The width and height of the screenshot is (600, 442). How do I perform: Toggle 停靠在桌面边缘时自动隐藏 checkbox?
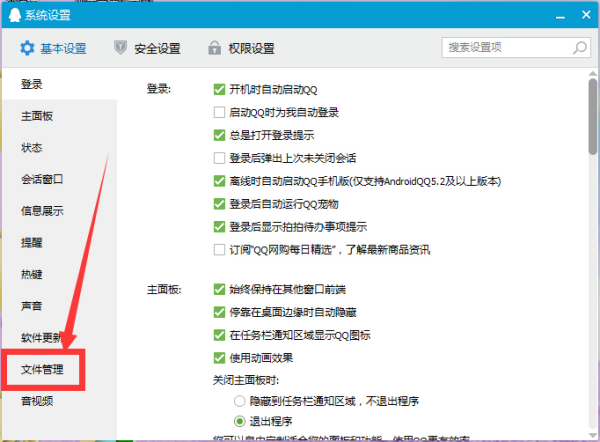[219, 312]
